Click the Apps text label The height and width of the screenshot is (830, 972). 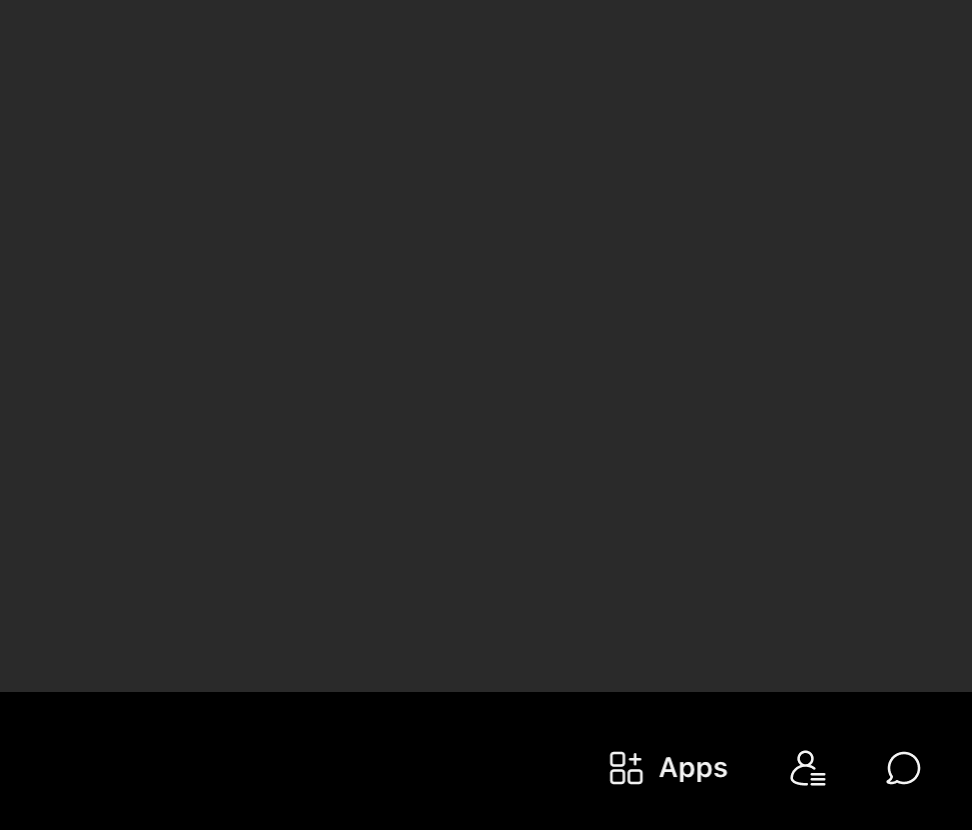tap(693, 768)
